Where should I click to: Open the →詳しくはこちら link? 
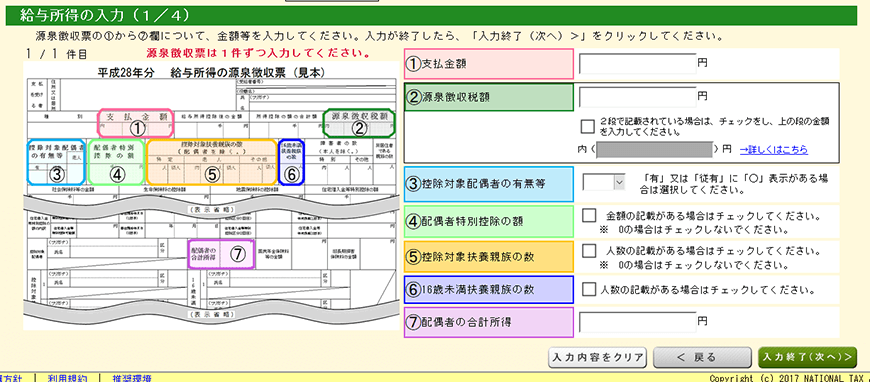773,150
